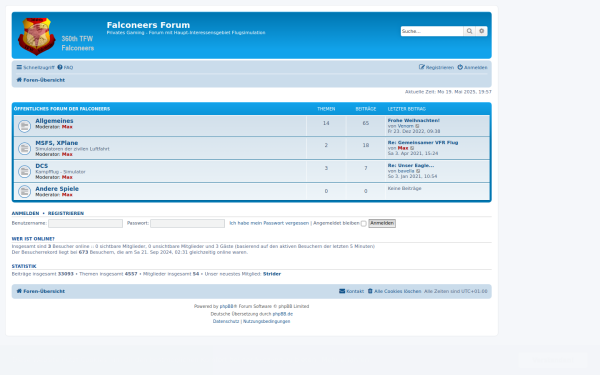Open newest member Strider profile
Screen dimensions: 600x375
point(272,274)
